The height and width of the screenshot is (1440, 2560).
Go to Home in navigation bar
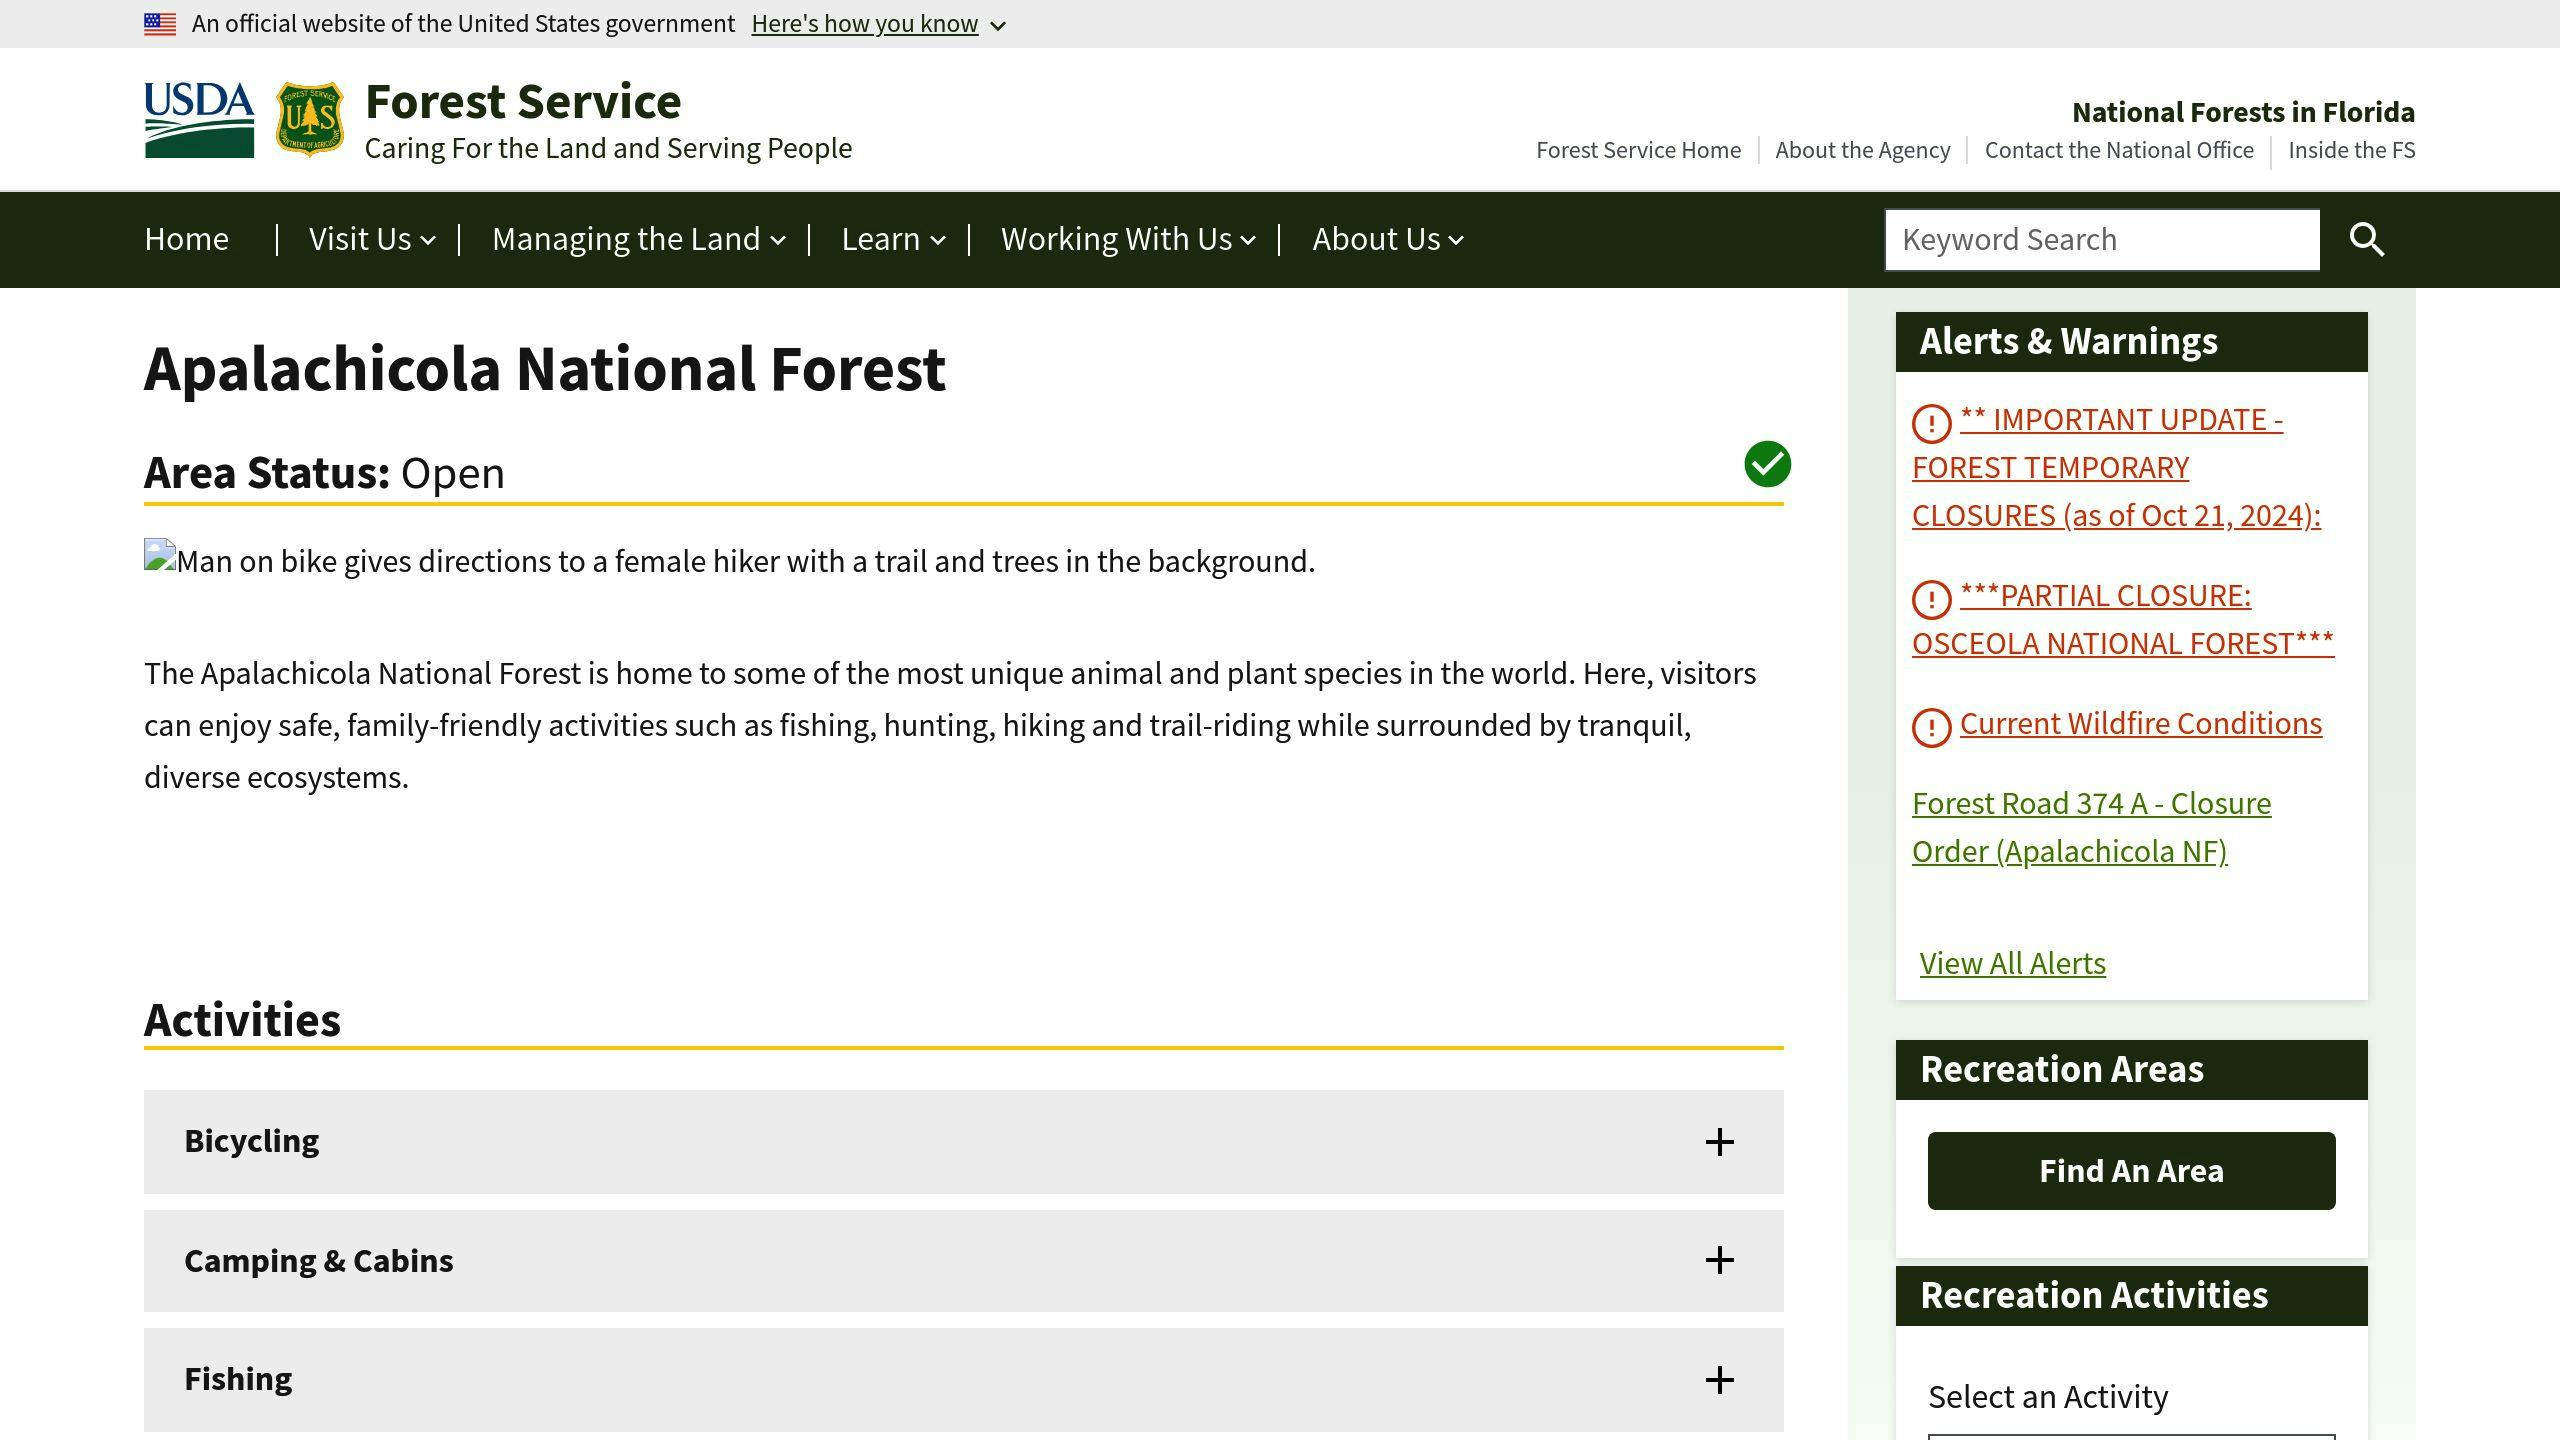pos(186,239)
